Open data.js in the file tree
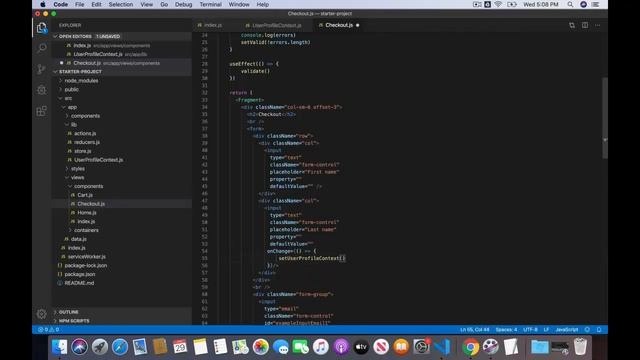The image size is (640, 360). point(121,239)
